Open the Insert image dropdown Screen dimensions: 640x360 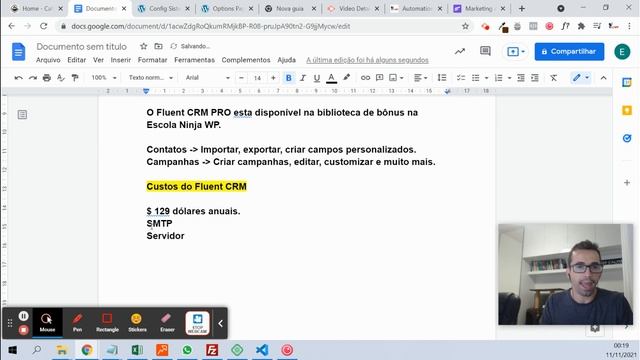coord(396,78)
